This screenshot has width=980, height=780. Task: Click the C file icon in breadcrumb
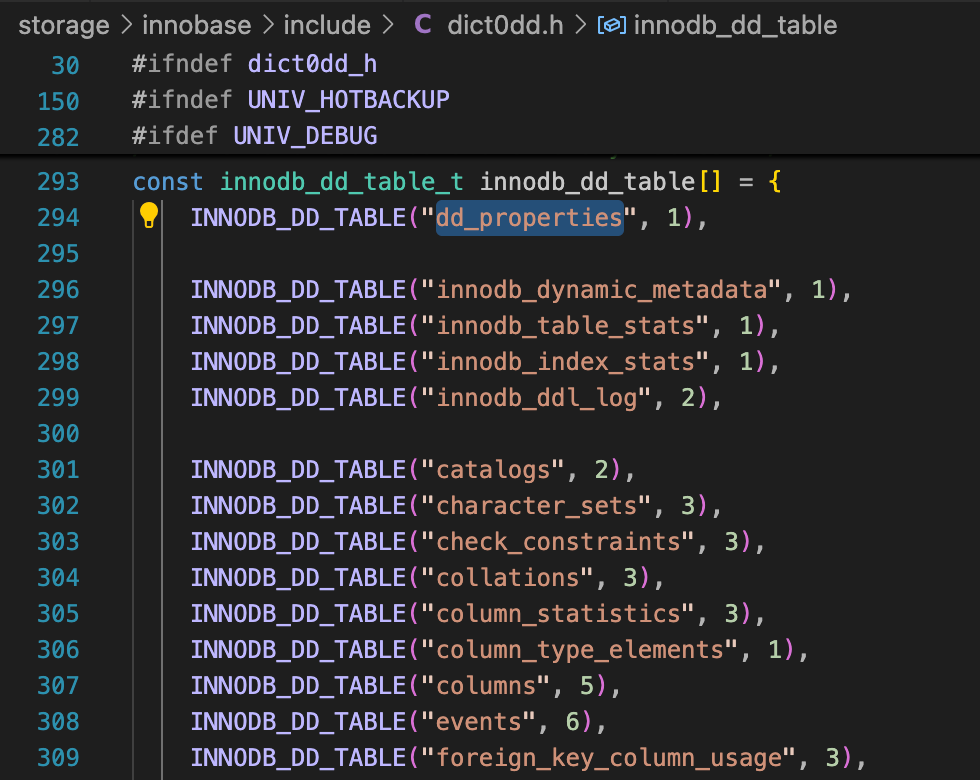pyautogui.click(x=423, y=25)
